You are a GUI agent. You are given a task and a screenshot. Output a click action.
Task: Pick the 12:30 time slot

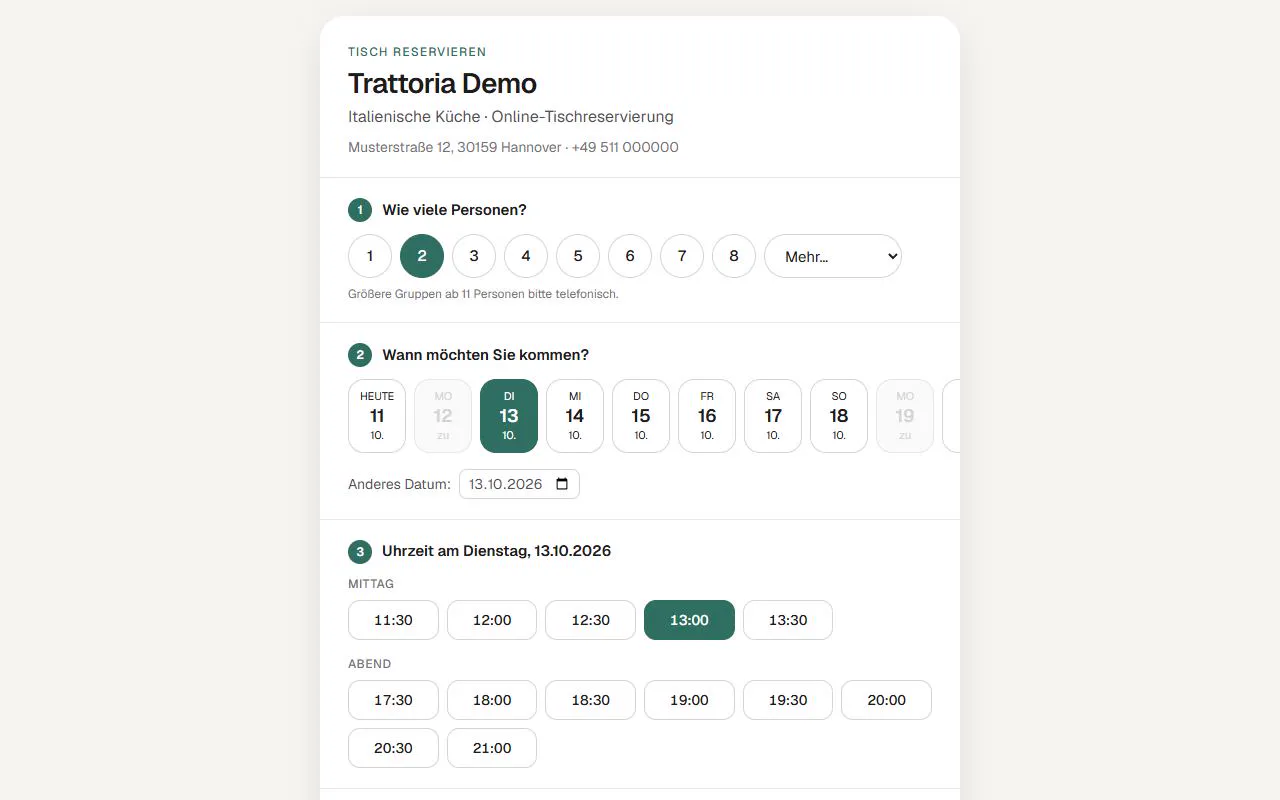tap(590, 620)
